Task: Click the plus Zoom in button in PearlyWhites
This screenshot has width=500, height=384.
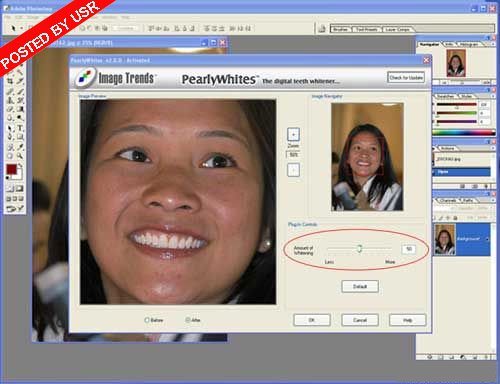Action: [x=293, y=135]
